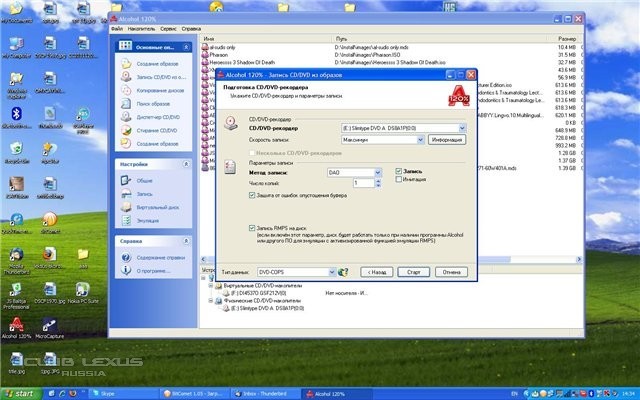
Task: Click the 'Поиск образов' sidebar item
Action: click(x=155, y=103)
